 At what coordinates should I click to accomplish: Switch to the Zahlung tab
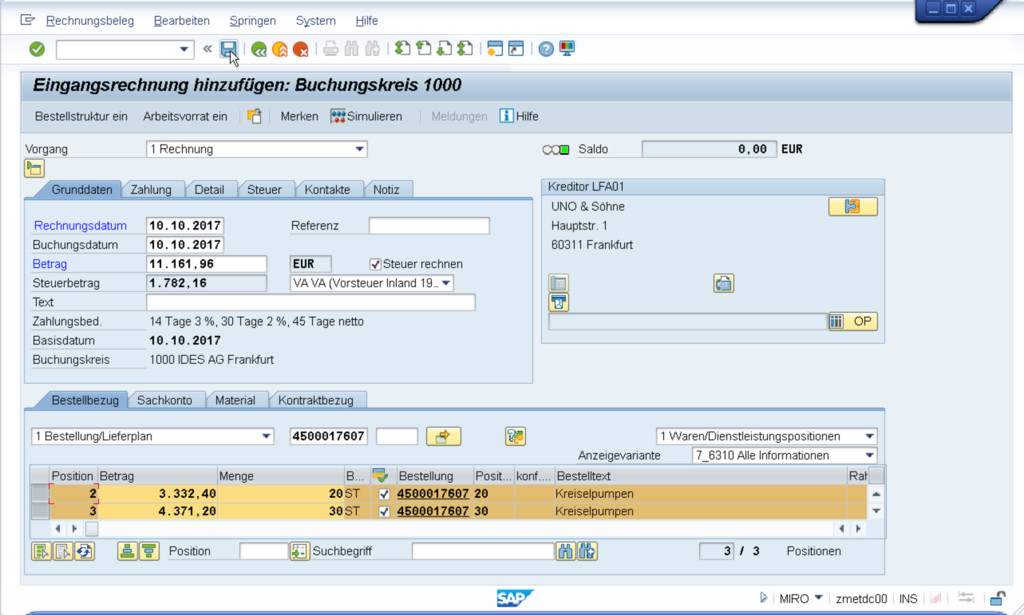(151, 190)
